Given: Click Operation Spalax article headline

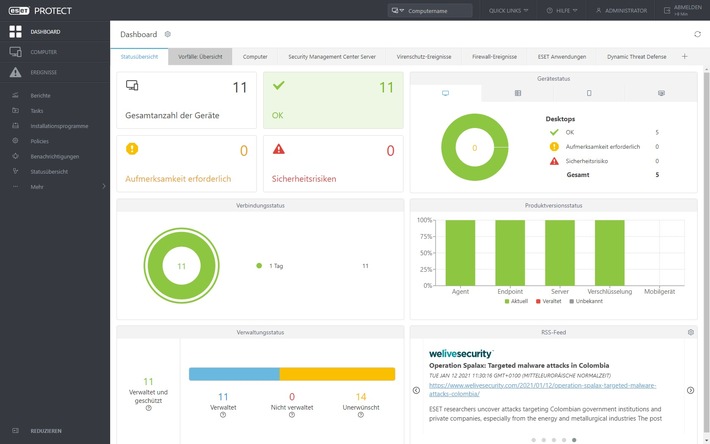Looking at the screenshot, I should [x=519, y=365].
